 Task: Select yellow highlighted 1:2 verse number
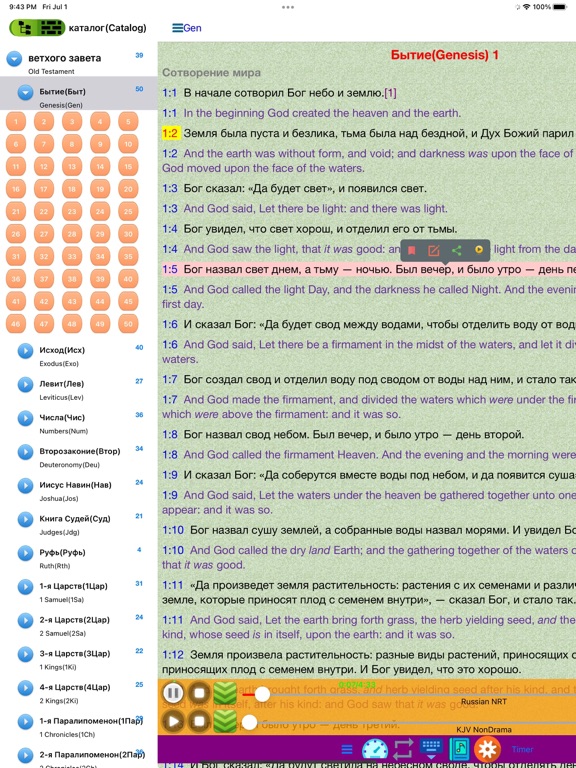[170, 133]
